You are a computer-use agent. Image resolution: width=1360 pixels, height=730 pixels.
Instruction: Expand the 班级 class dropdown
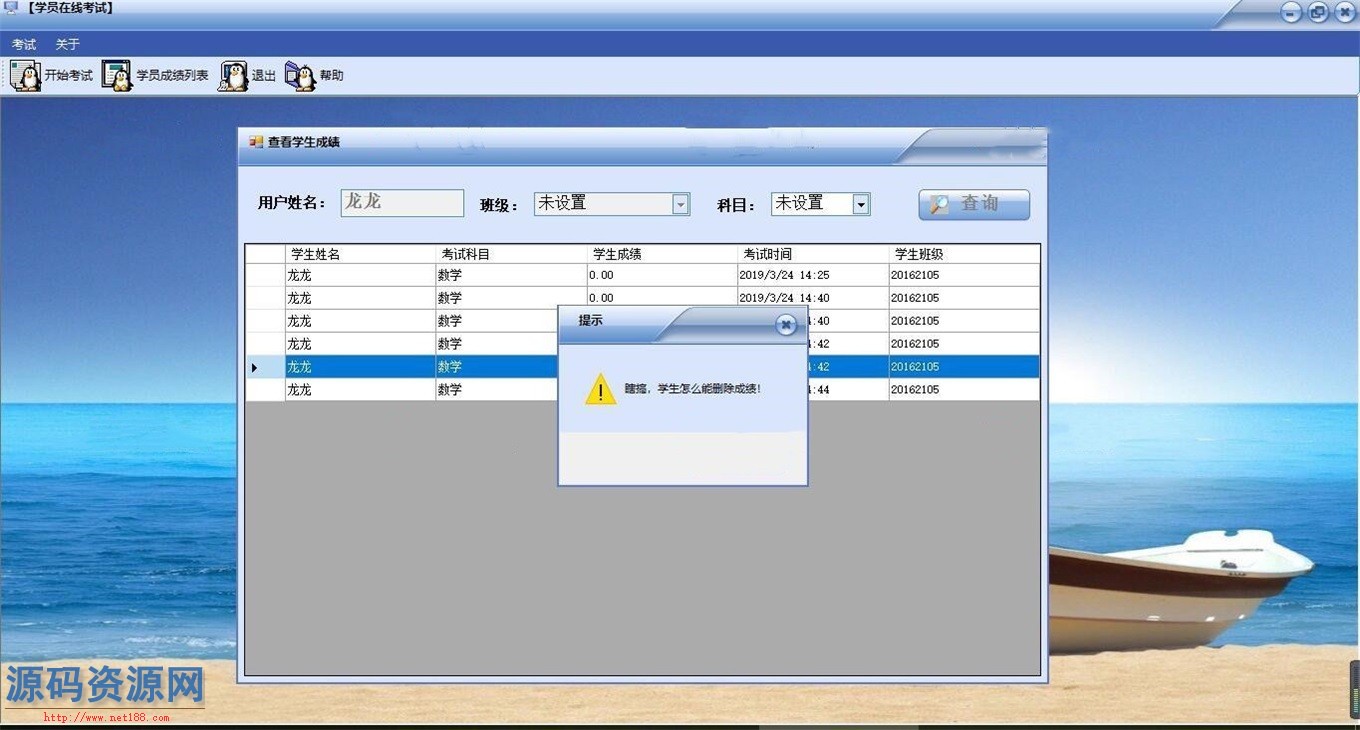(680, 204)
